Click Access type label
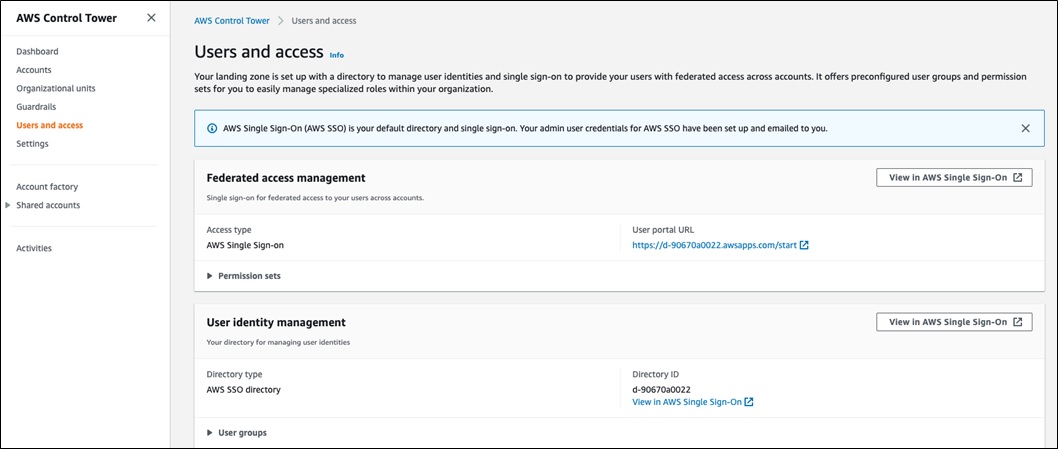Screen dimensions: 1059x450 (x=229, y=230)
